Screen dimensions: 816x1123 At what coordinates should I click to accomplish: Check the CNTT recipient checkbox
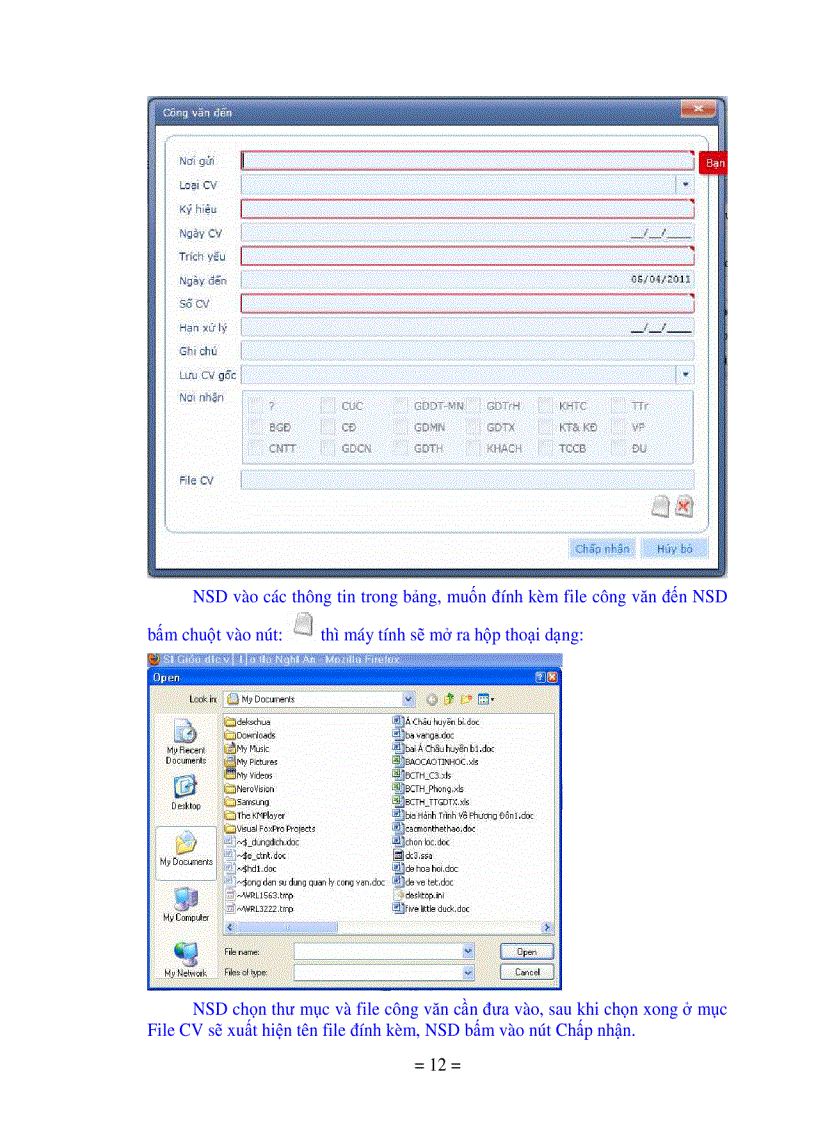point(256,449)
